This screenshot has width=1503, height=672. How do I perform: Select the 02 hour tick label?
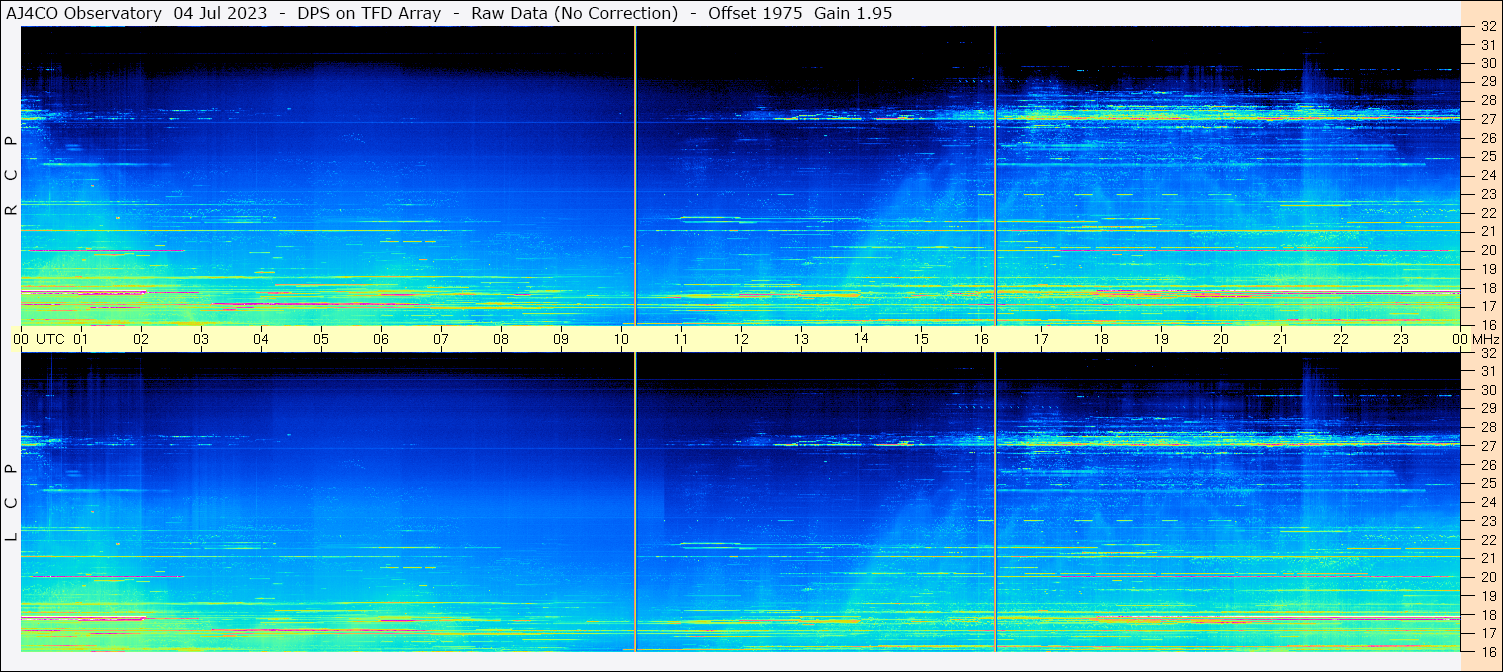tap(141, 339)
